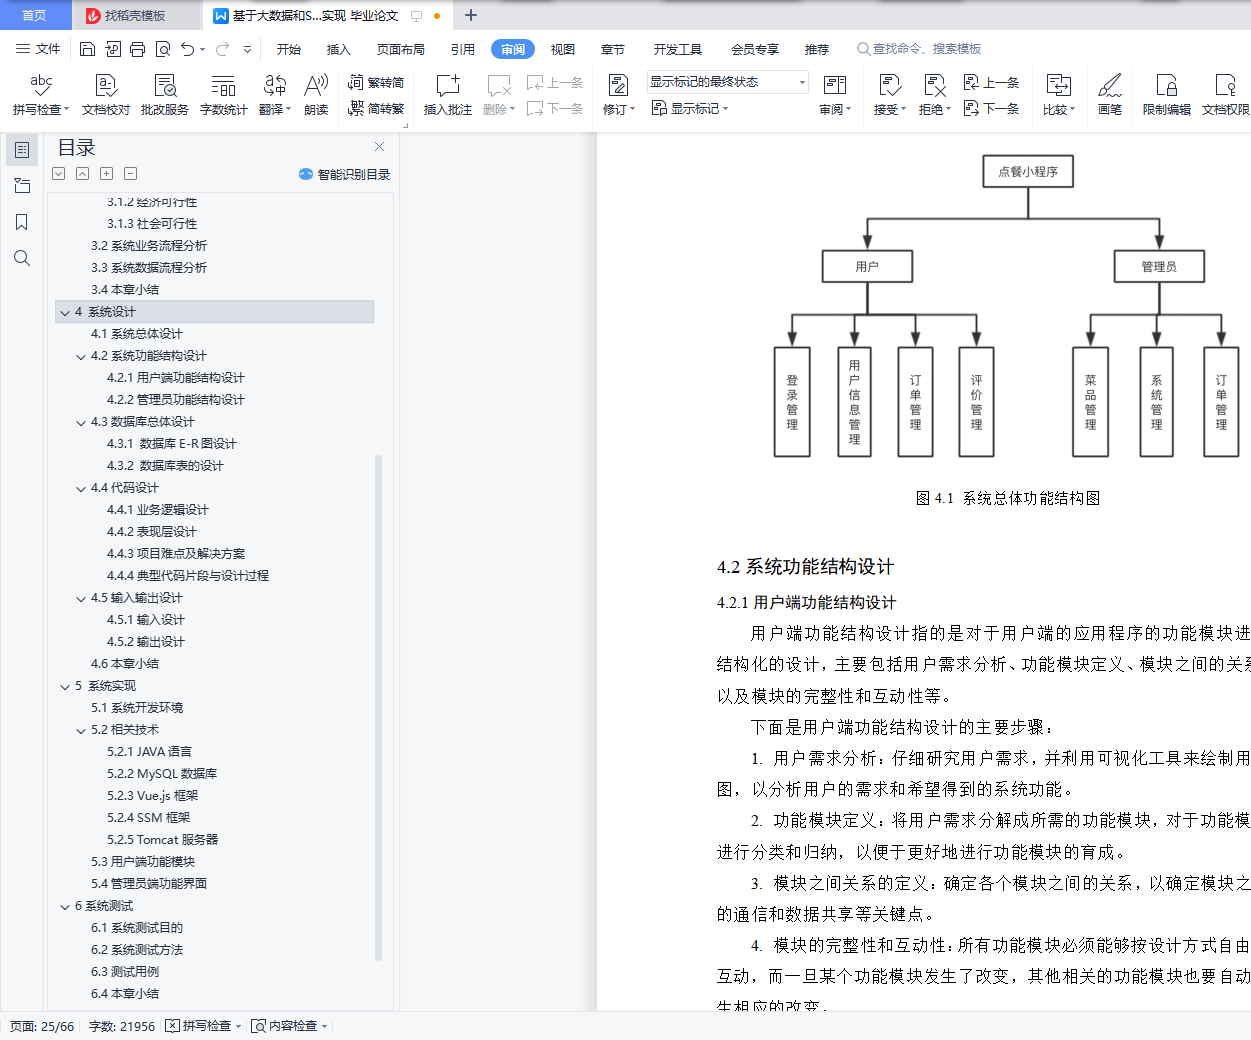
Task: Open the 拼写检查 spell check tool
Action: tap(40, 95)
